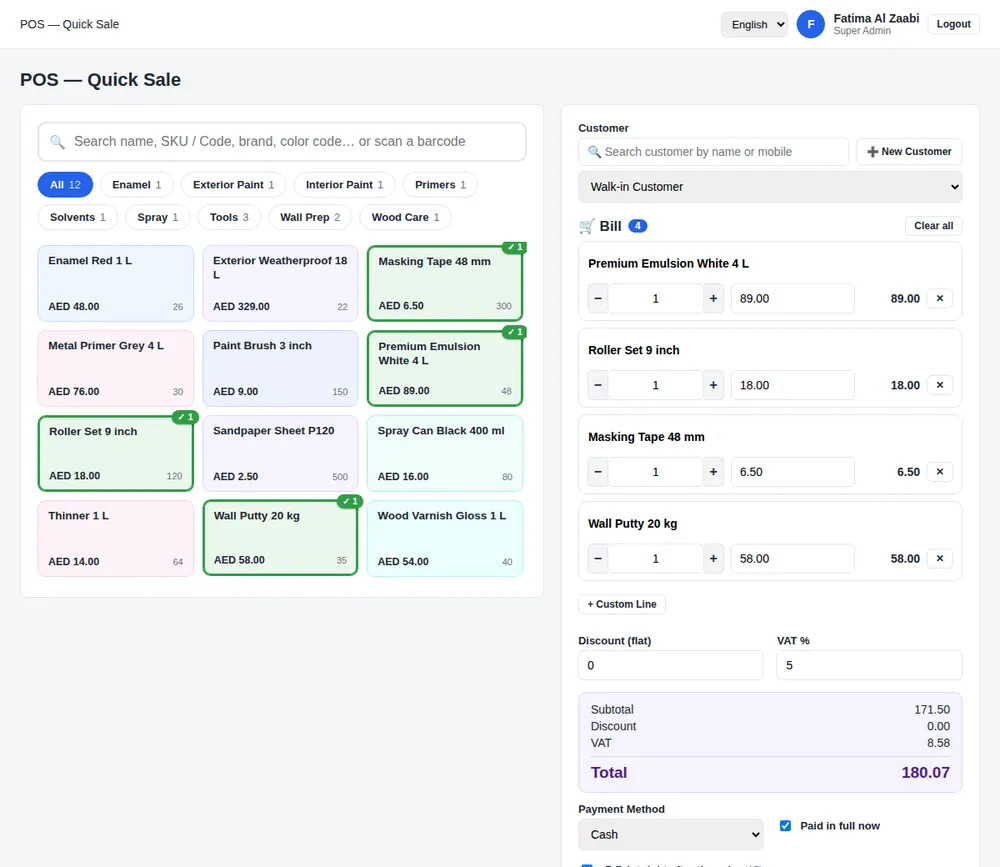The width and height of the screenshot is (1000, 867).
Task: Filter products by Wood Care category
Action: point(405,217)
